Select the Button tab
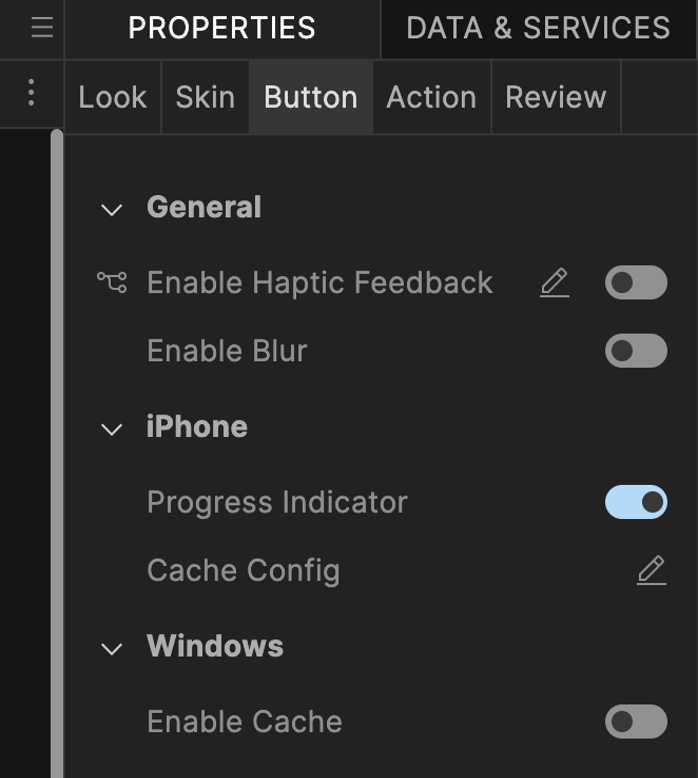Image resolution: width=698 pixels, height=778 pixels. pyautogui.click(x=310, y=97)
